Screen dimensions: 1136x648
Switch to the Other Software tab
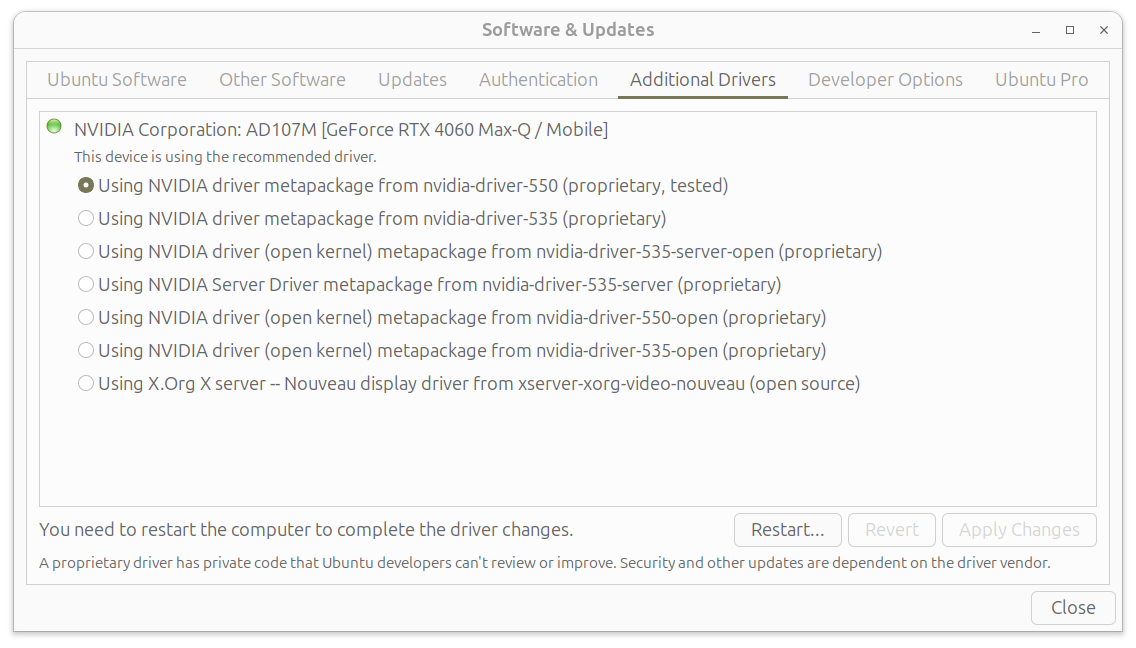pyautogui.click(x=282, y=79)
